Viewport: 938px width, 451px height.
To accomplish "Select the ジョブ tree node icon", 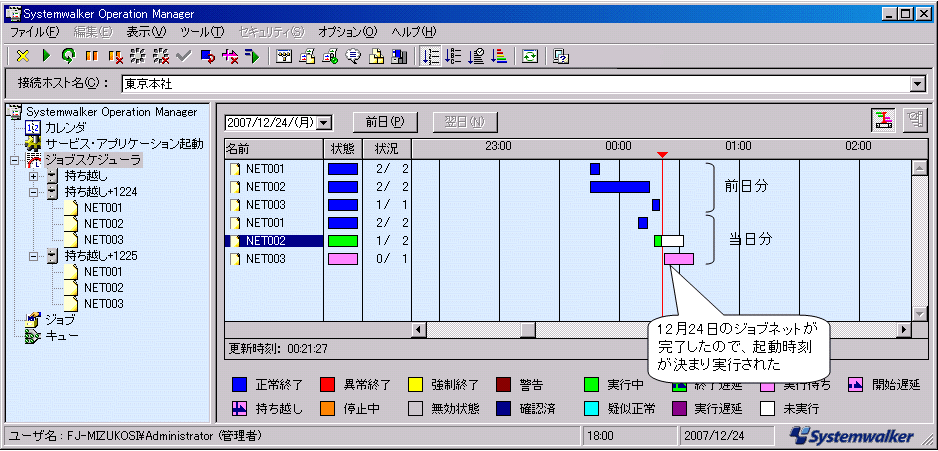I will coord(32,319).
